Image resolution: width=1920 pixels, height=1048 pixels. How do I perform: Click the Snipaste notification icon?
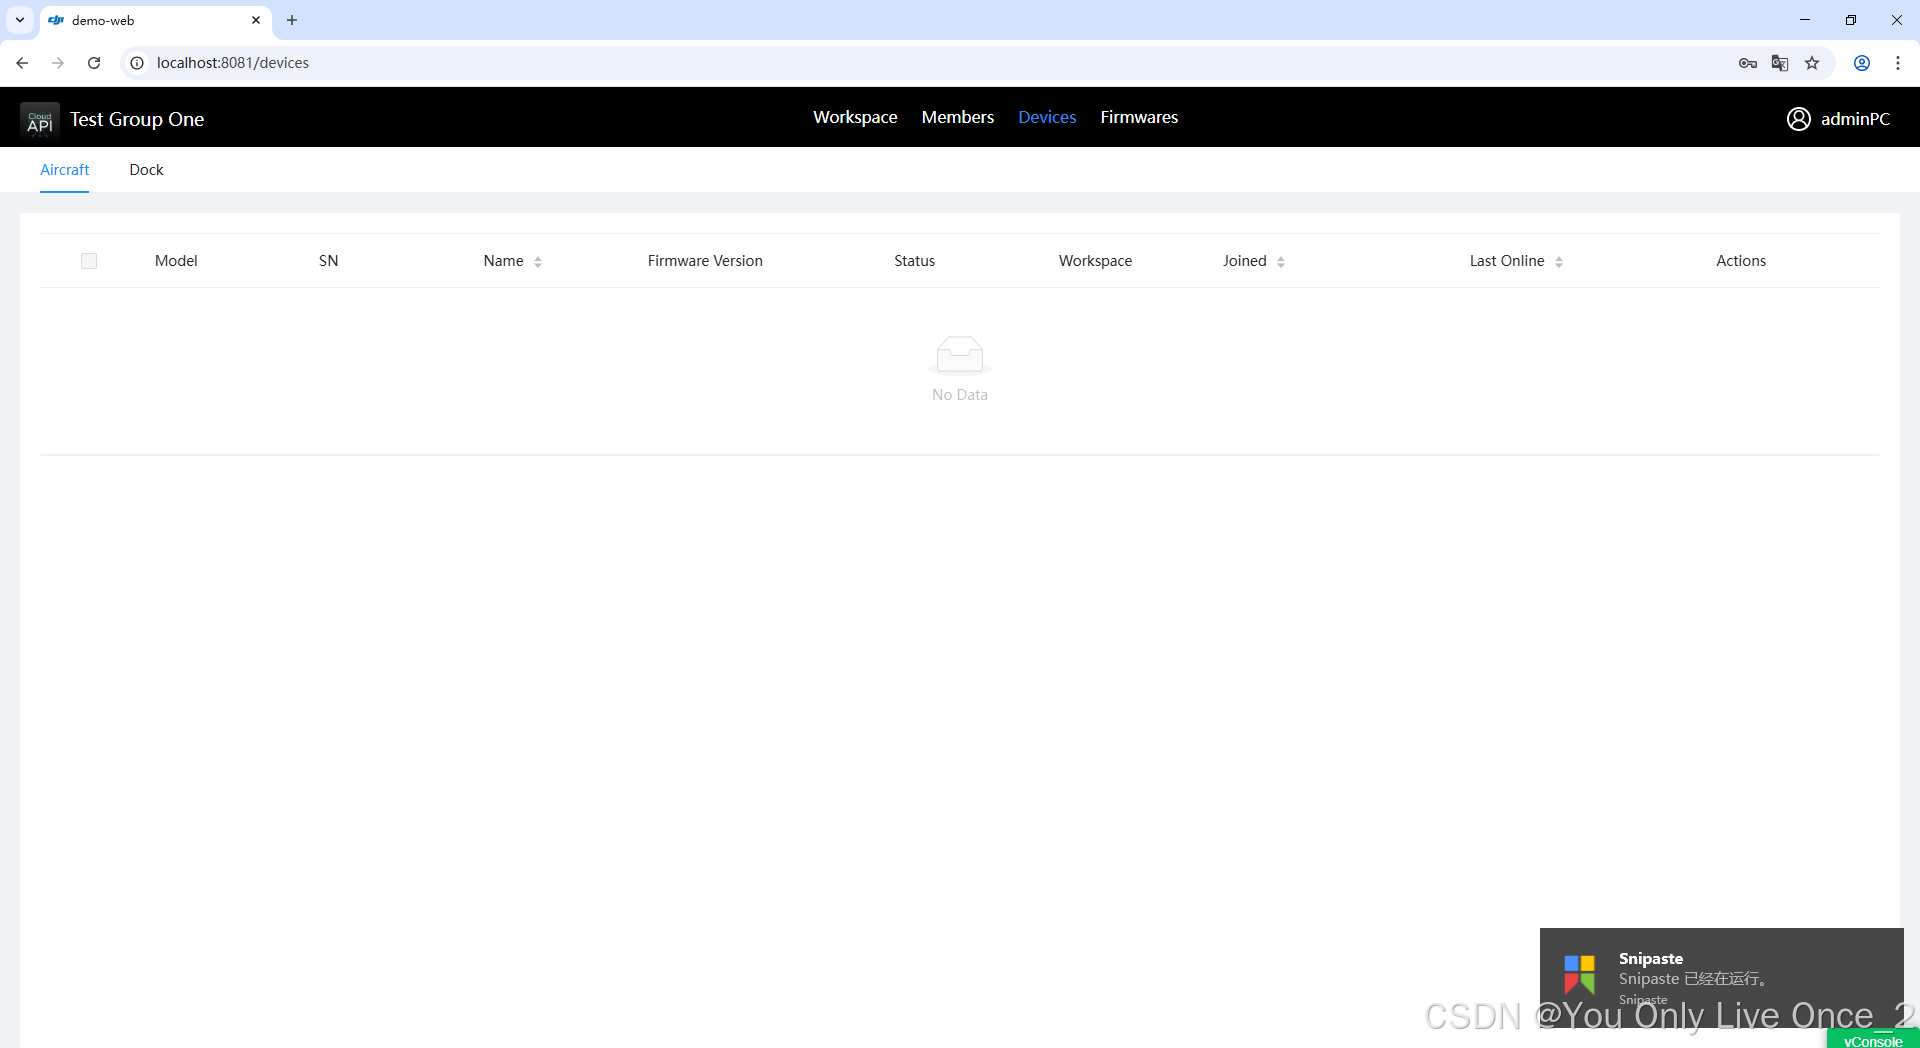[1580, 974]
